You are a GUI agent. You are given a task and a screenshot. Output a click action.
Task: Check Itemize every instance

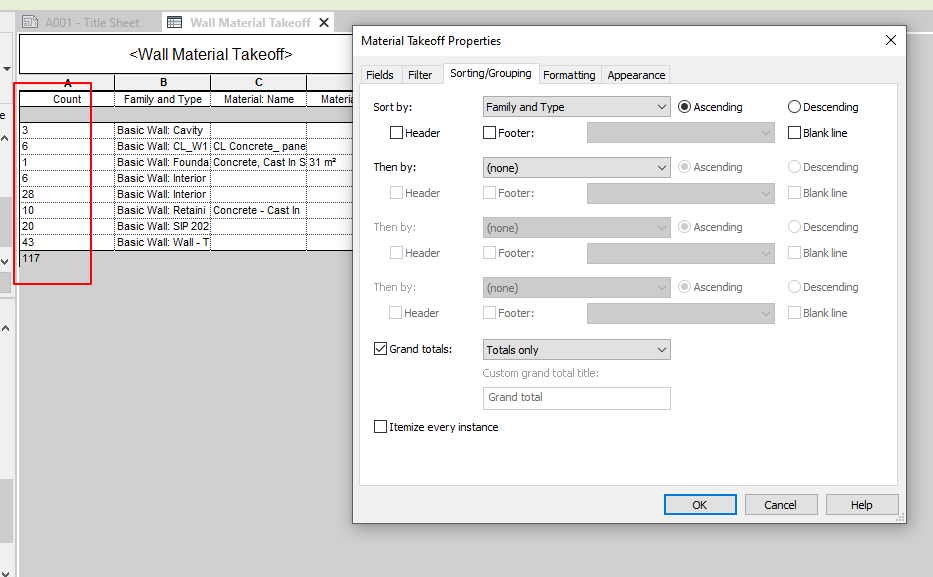click(380, 427)
